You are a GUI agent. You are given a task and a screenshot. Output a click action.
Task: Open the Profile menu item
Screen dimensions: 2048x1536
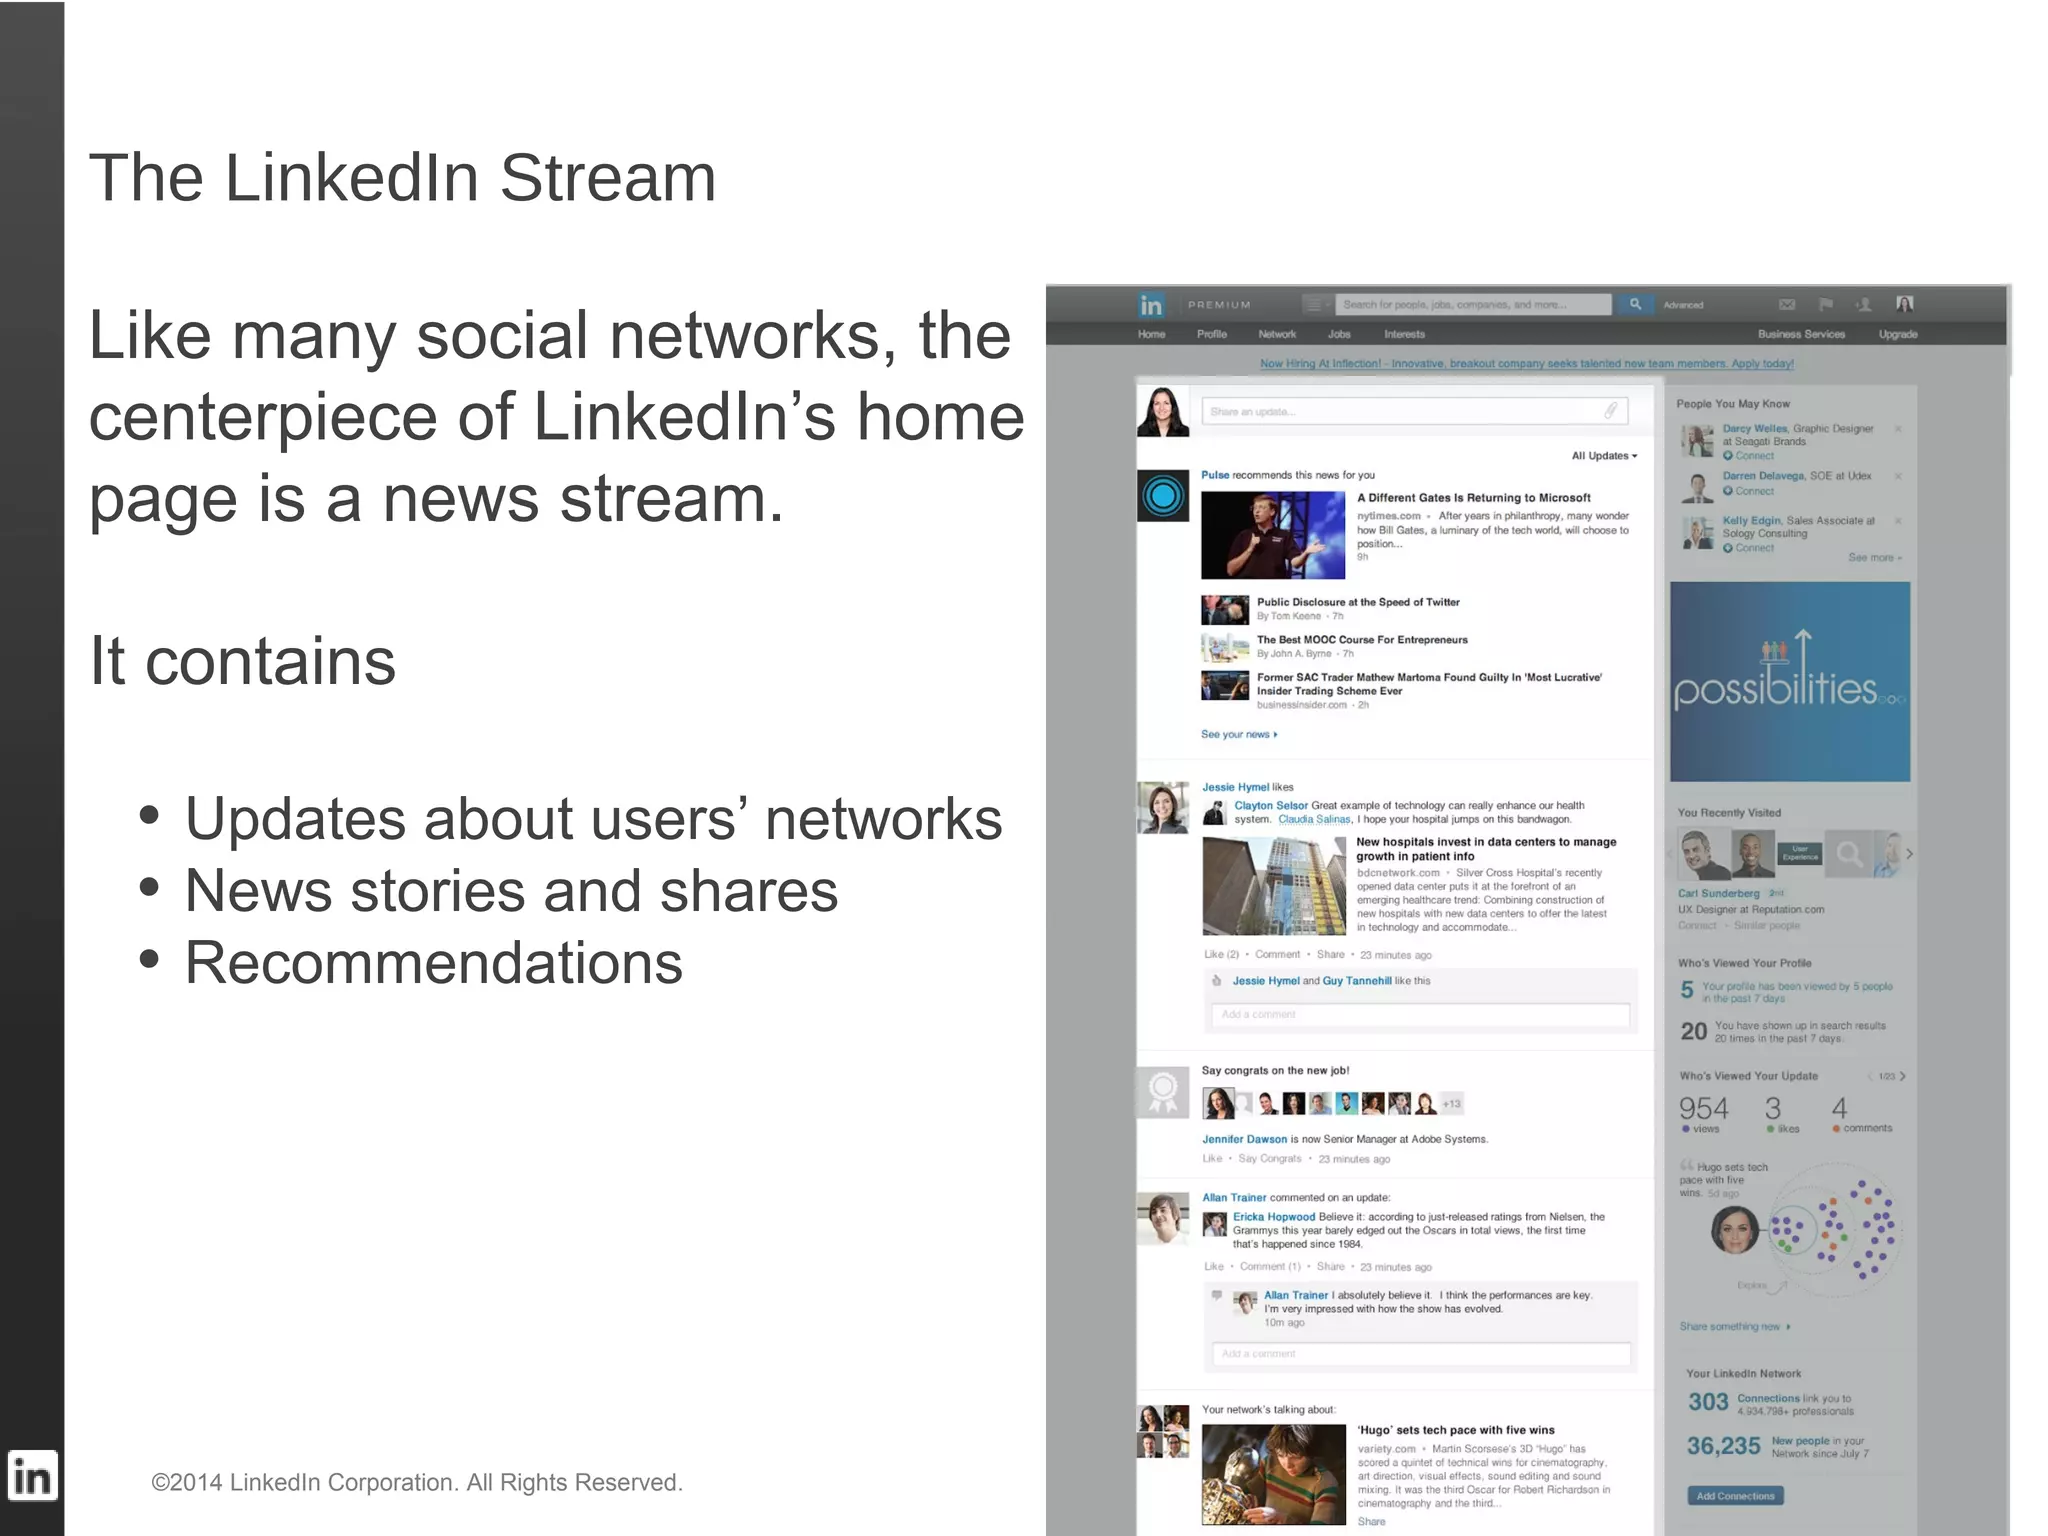tap(1211, 334)
